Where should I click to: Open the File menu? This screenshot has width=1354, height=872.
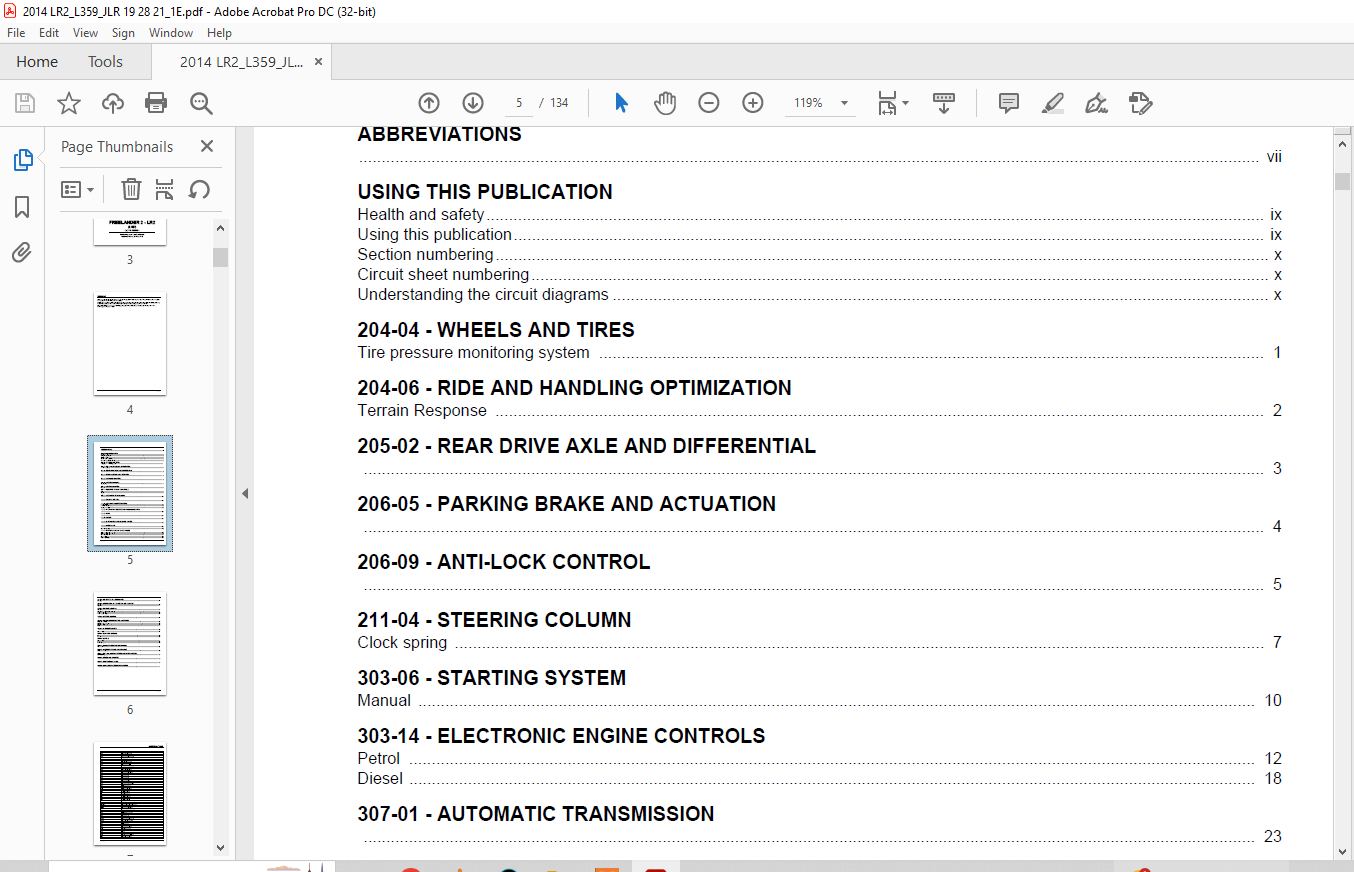(x=16, y=33)
